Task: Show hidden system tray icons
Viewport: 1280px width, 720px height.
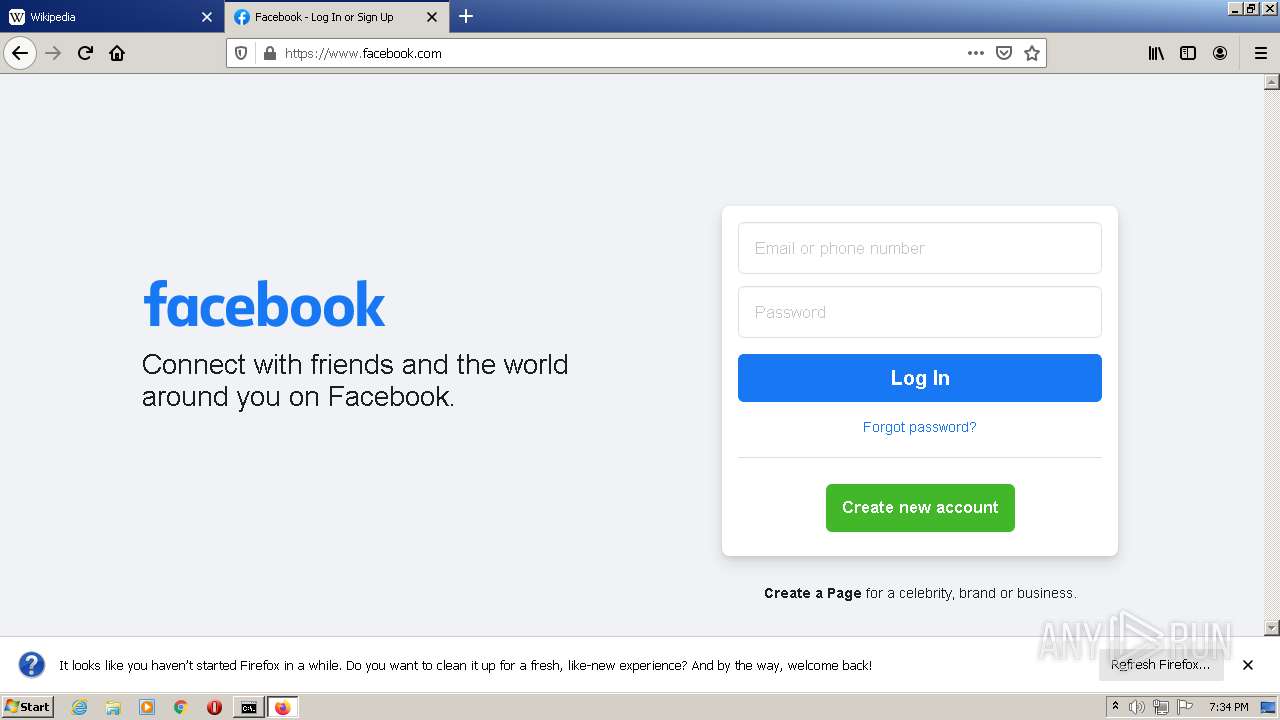Action: (1116, 707)
